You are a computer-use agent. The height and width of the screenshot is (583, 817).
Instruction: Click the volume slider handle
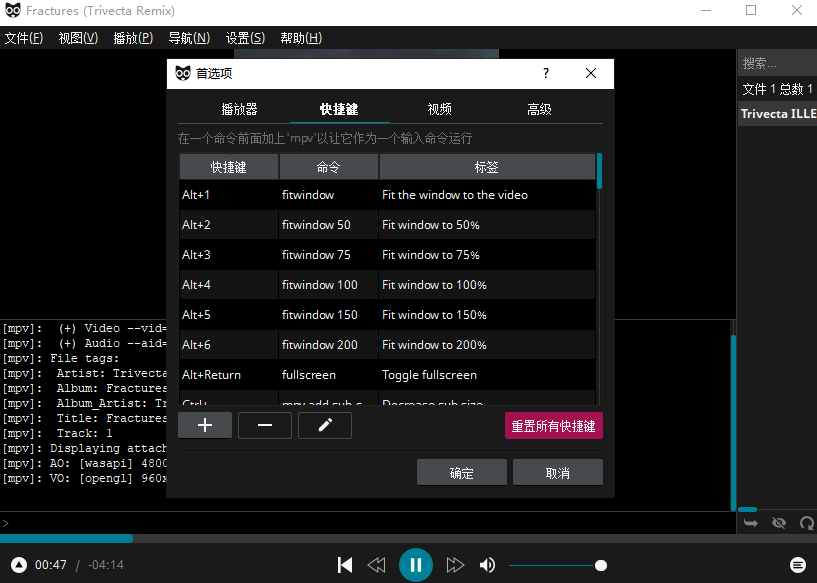pos(601,565)
